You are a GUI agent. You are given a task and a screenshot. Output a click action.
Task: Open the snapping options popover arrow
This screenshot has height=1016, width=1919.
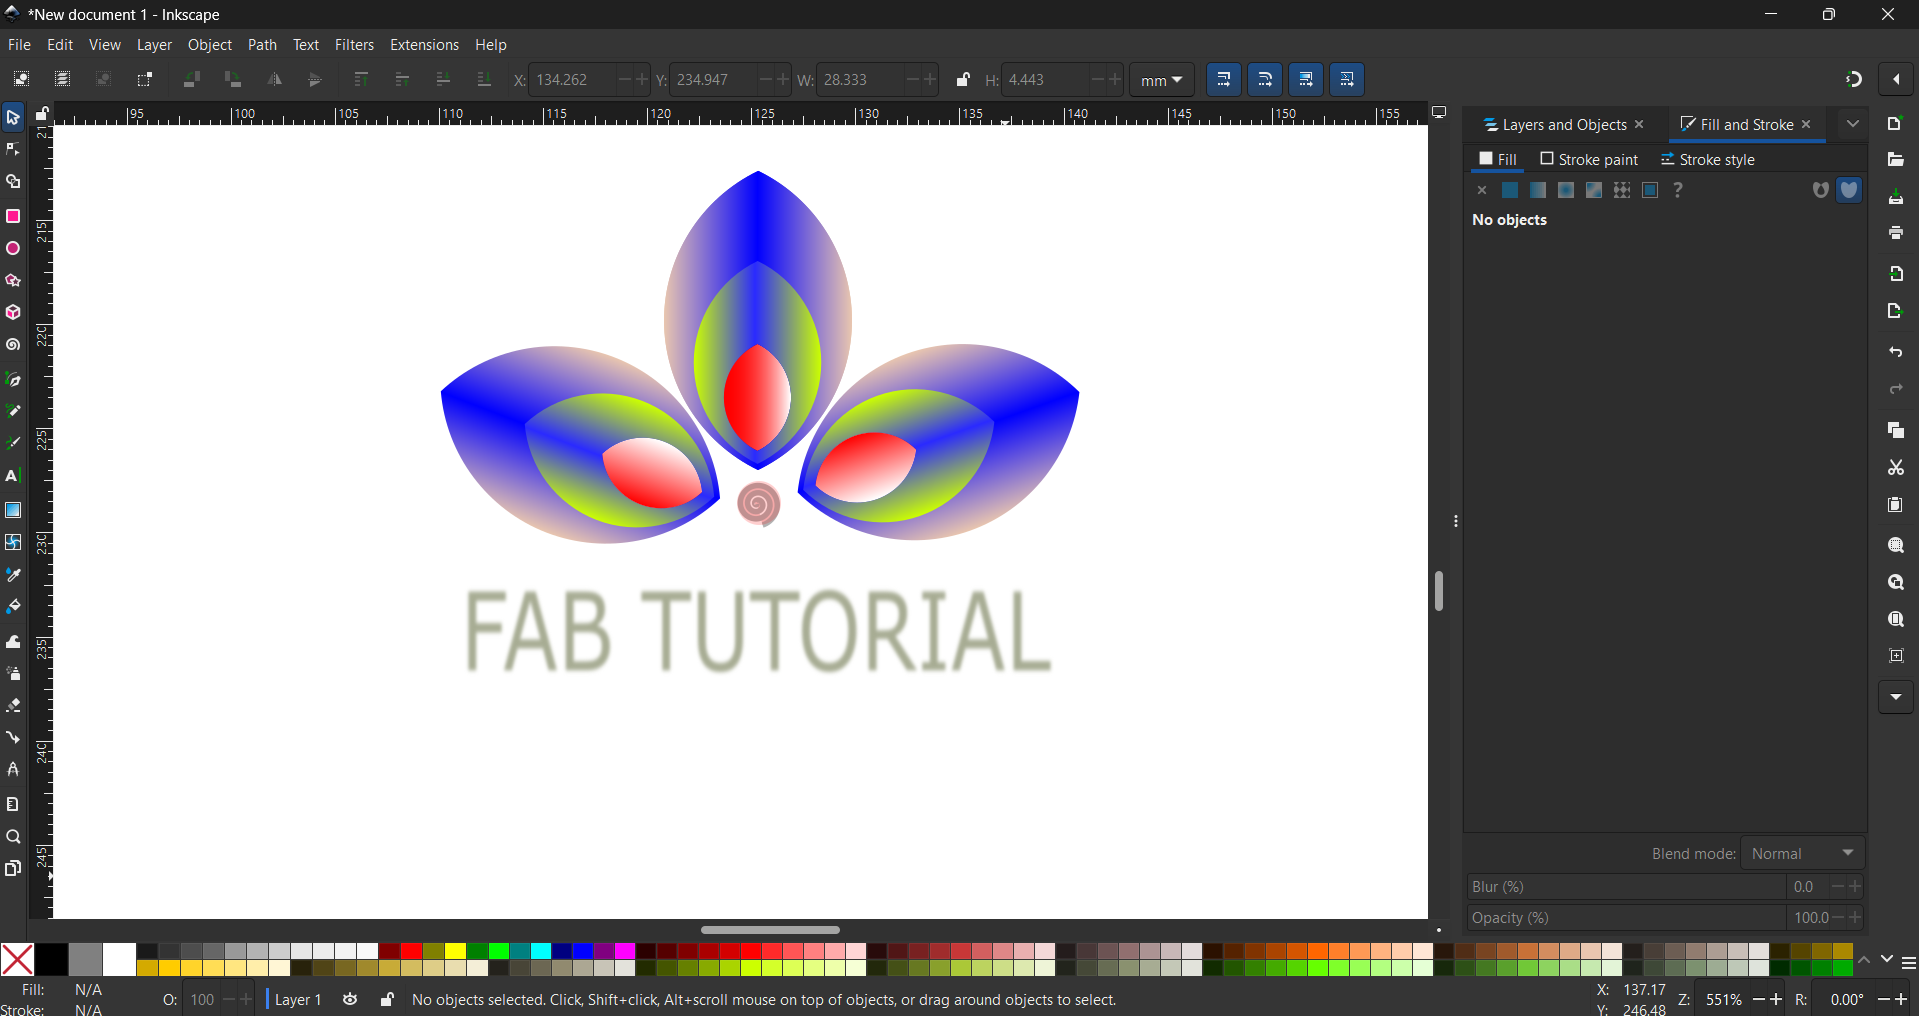coord(1897,80)
